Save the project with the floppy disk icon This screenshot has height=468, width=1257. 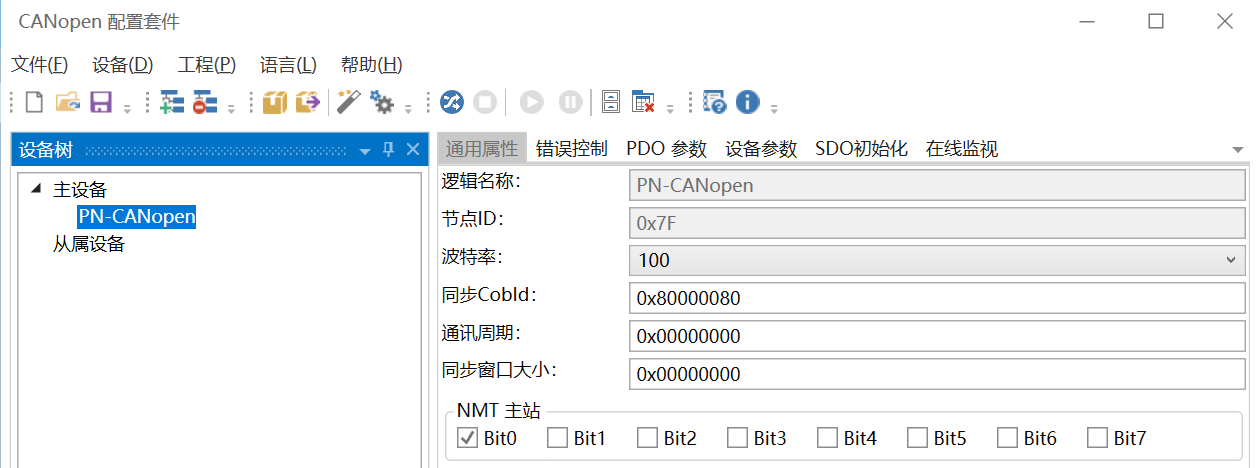[x=100, y=102]
